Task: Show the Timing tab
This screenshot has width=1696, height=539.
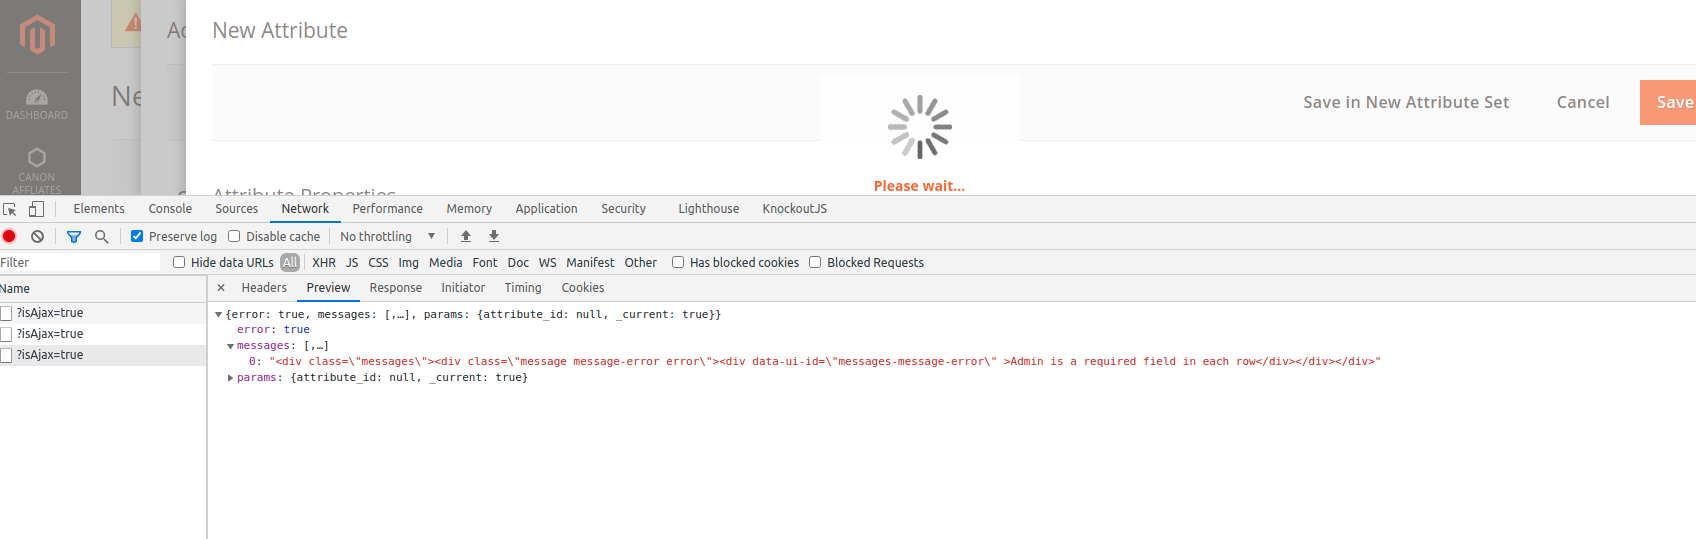Action: [523, 288]
